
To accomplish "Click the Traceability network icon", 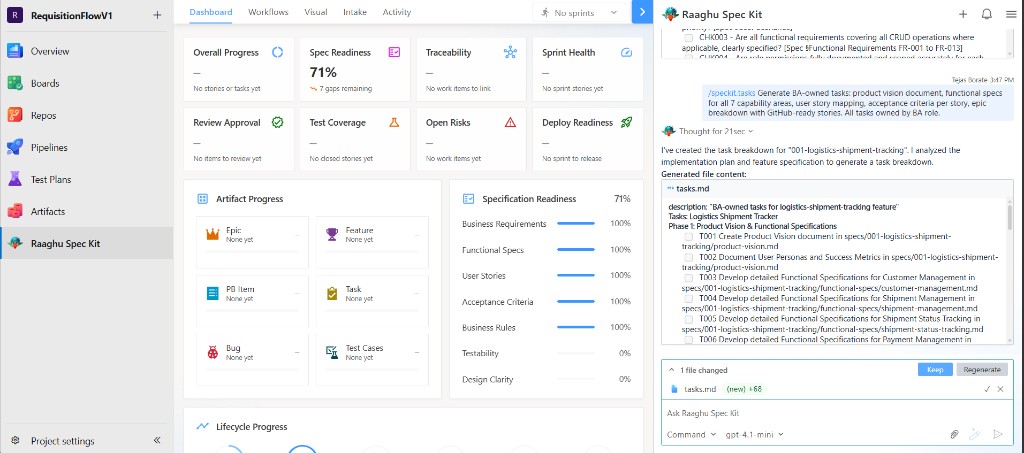I will click(x=510, y=52).
